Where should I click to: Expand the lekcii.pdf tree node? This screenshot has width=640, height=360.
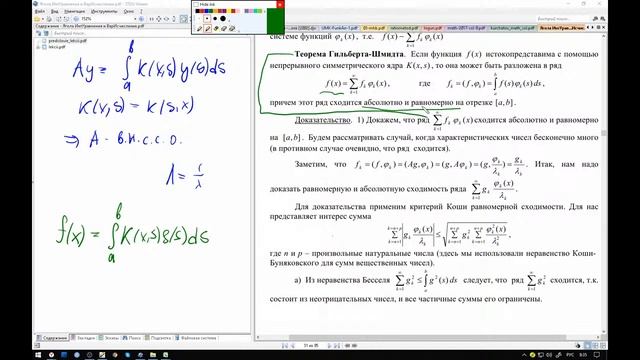coord(38,47)
